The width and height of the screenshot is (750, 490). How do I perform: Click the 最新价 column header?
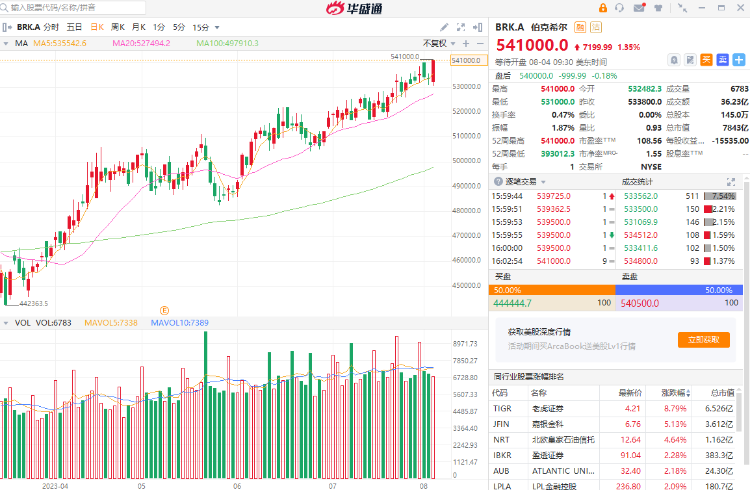tap(630, 393)
